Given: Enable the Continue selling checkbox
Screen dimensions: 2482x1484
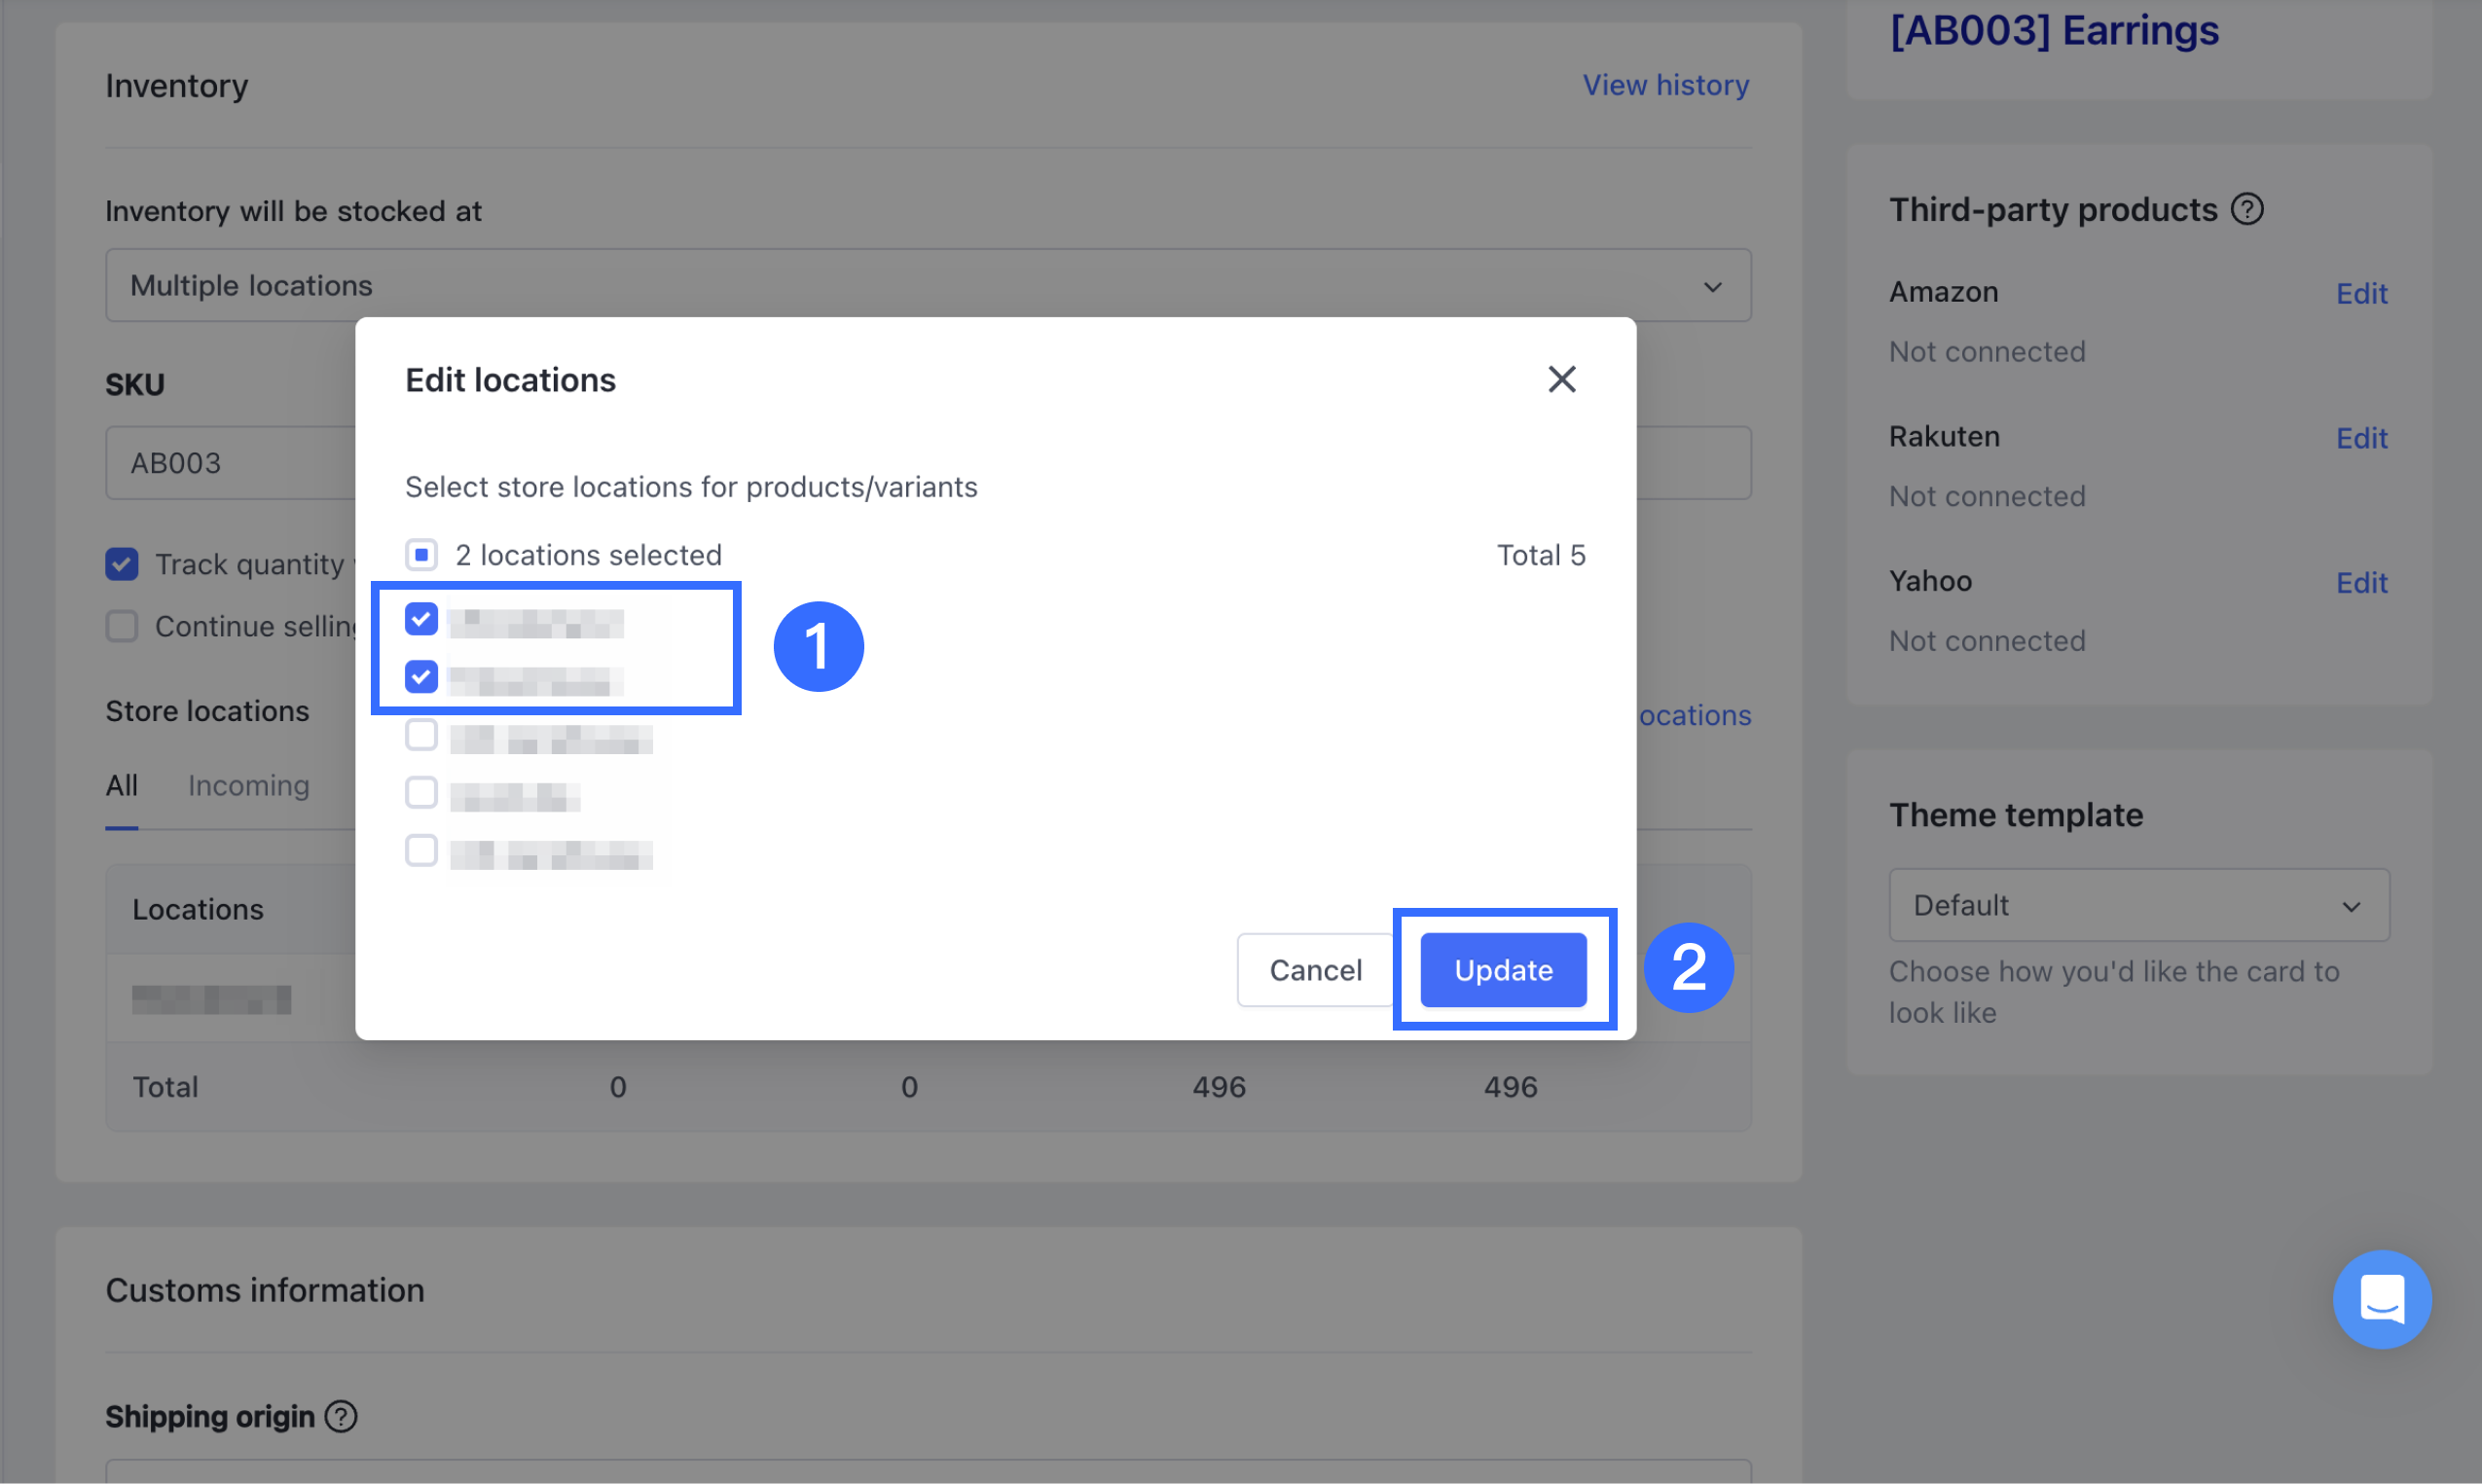Looking at the screenshot, I should [122, 626].
